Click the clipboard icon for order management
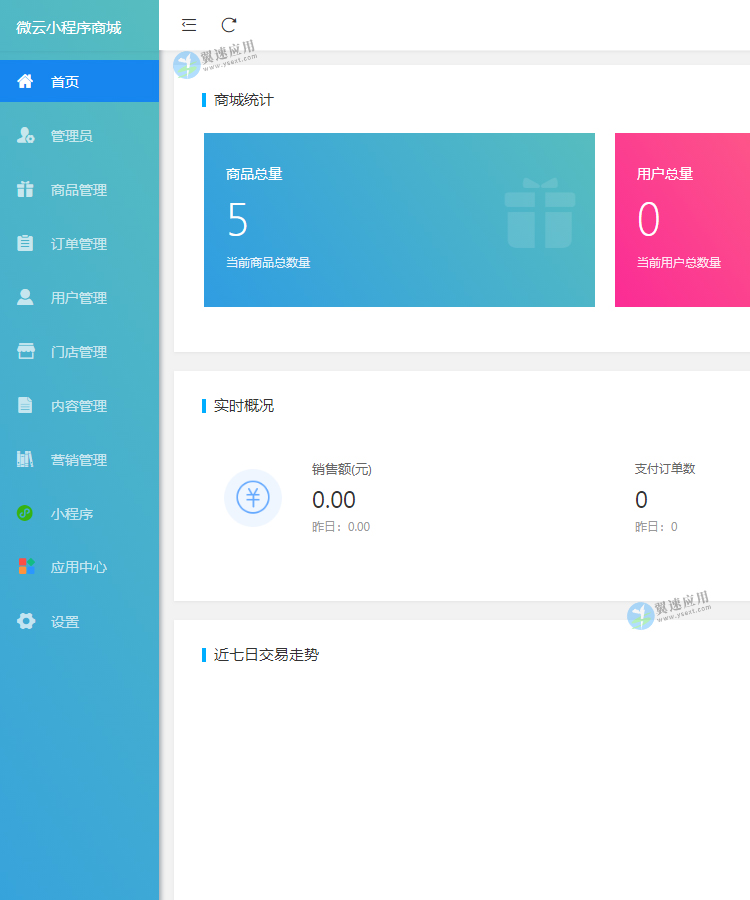Viewport: 750px width, 900px height. [x=26, y=243]
